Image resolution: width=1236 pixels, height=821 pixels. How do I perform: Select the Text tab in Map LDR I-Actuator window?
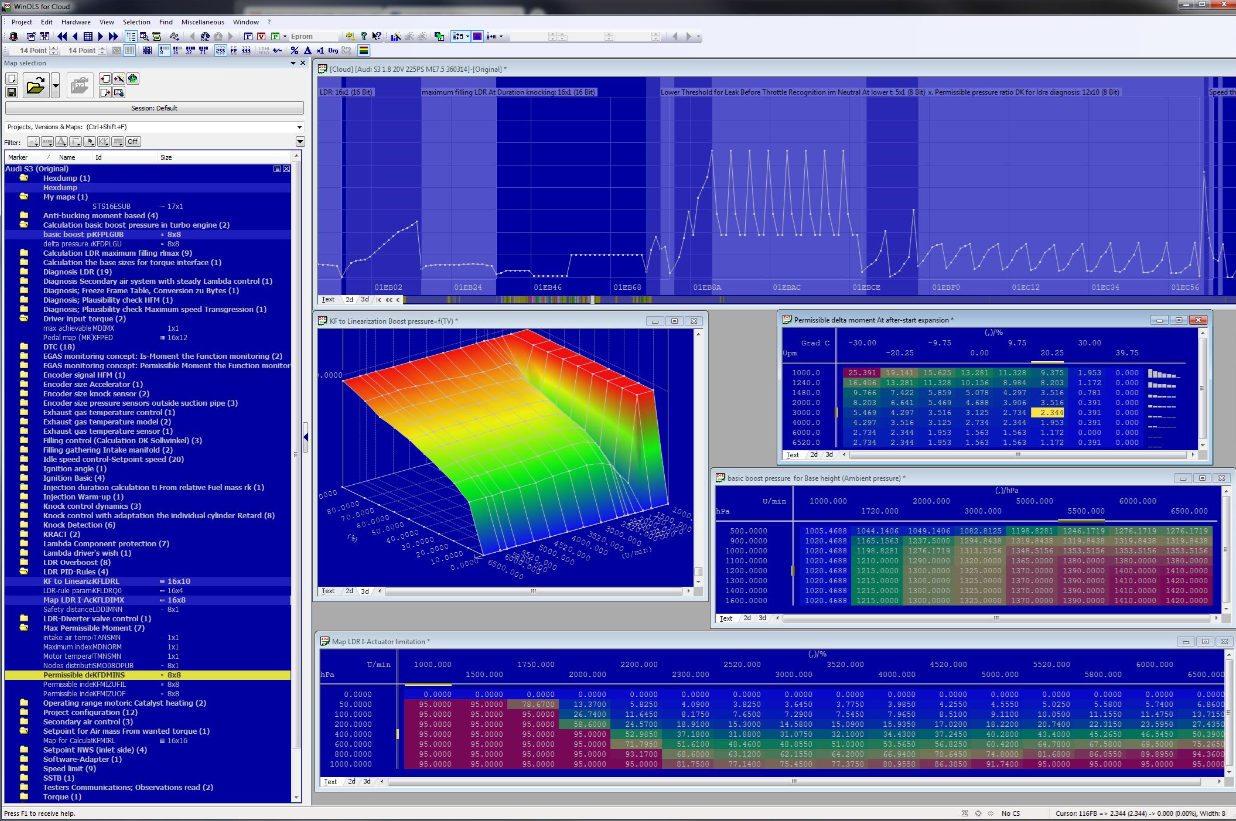(x=328, y=781)
